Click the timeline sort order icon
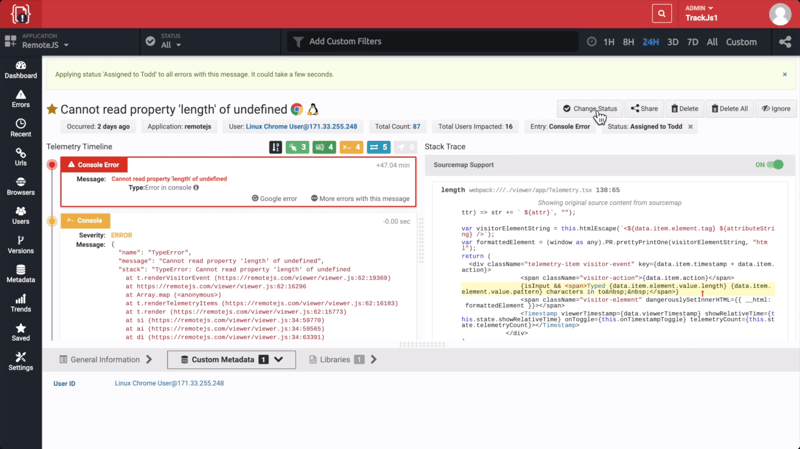800x449 pixels. coord(275,147)
